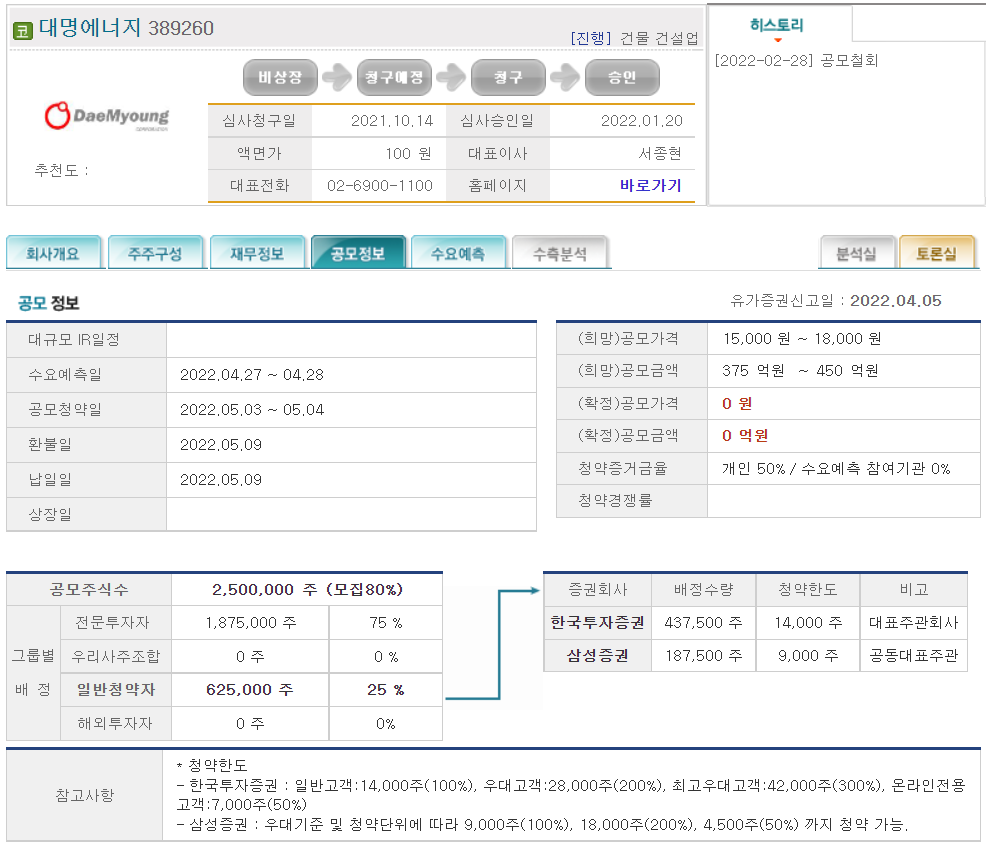Click approval date 2022.01.20
Screen dimensions: 986x847
(x=641, y=121)
